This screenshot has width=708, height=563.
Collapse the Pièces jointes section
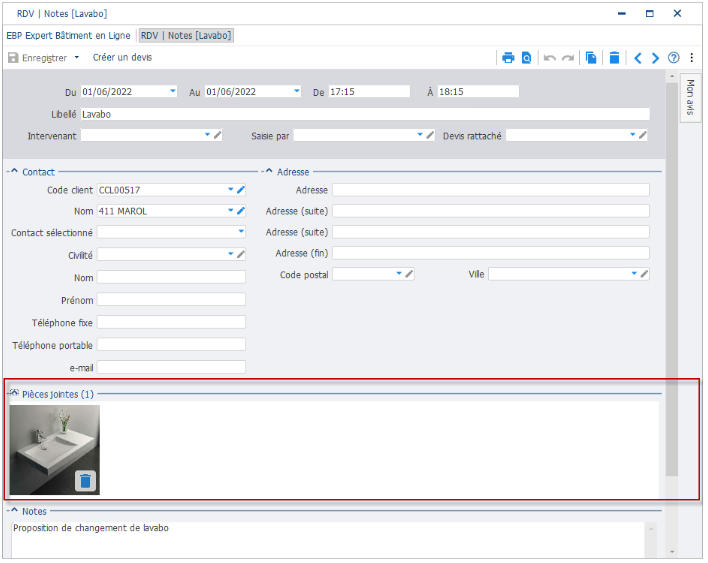click(x=14, y=393)
